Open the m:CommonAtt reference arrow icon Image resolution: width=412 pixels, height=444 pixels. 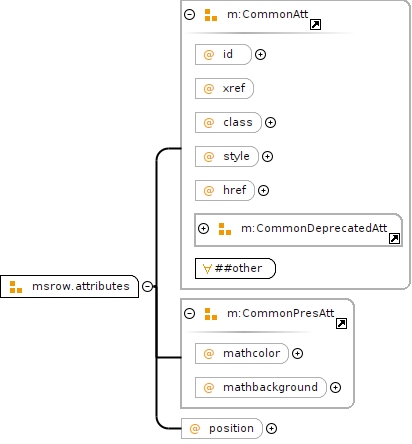point(315,25)
